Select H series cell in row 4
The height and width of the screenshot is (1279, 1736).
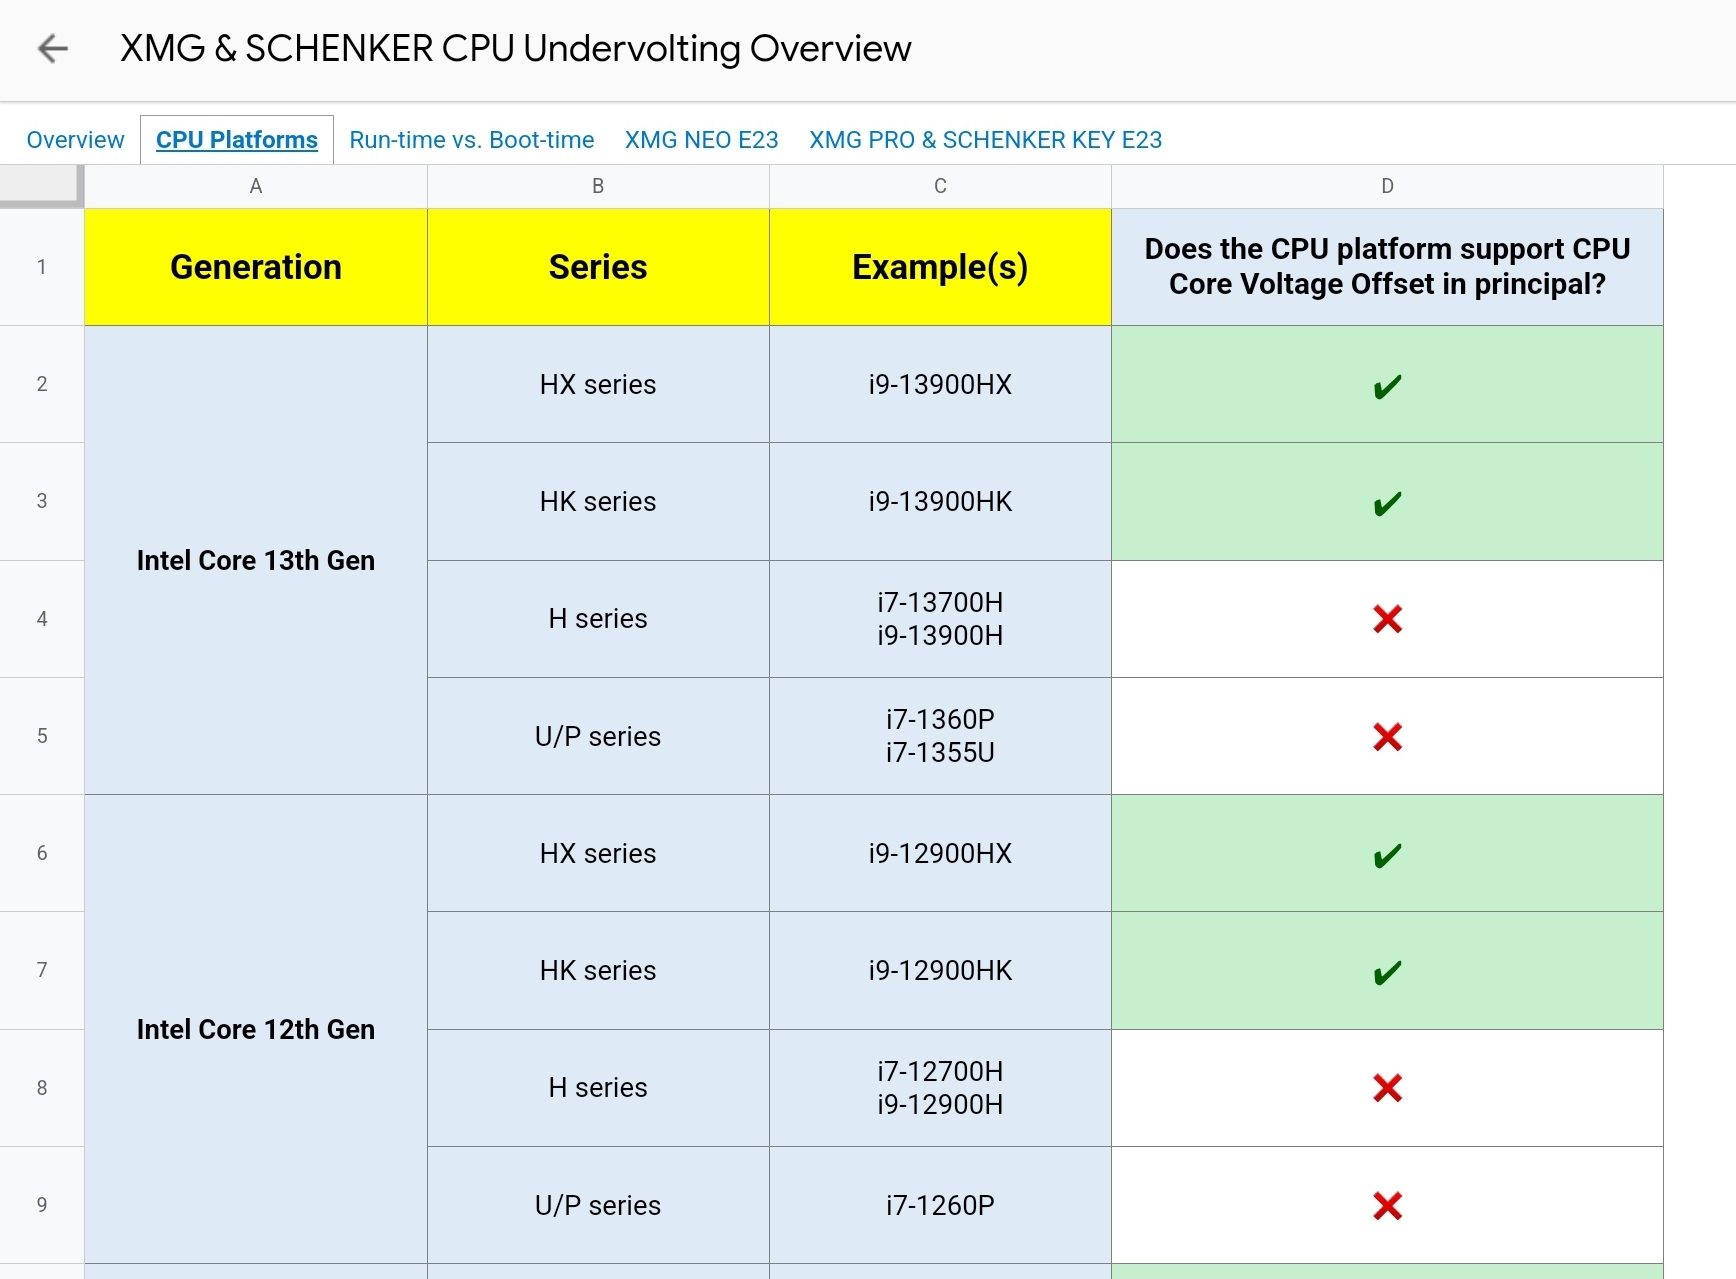point(598,619)
